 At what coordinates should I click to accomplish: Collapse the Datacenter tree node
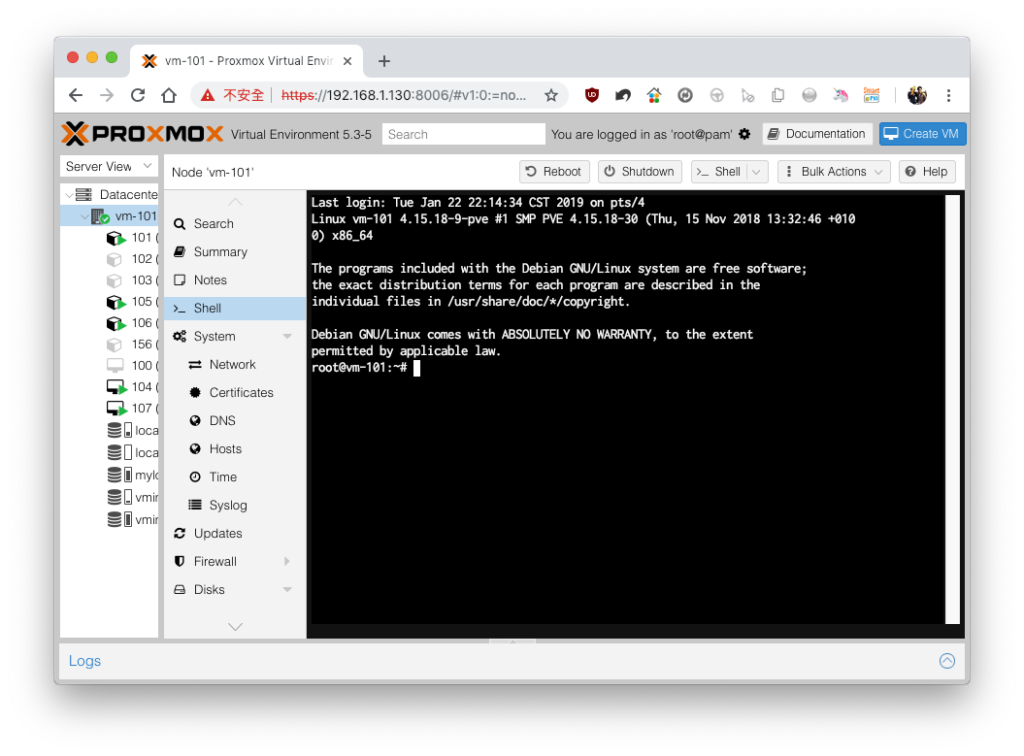(69, 195)
